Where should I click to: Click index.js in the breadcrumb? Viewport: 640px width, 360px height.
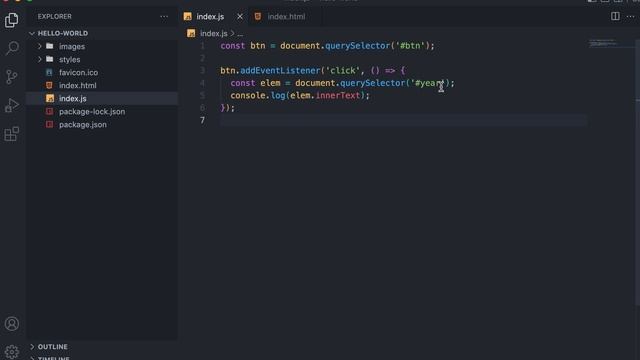pos(213,33)
